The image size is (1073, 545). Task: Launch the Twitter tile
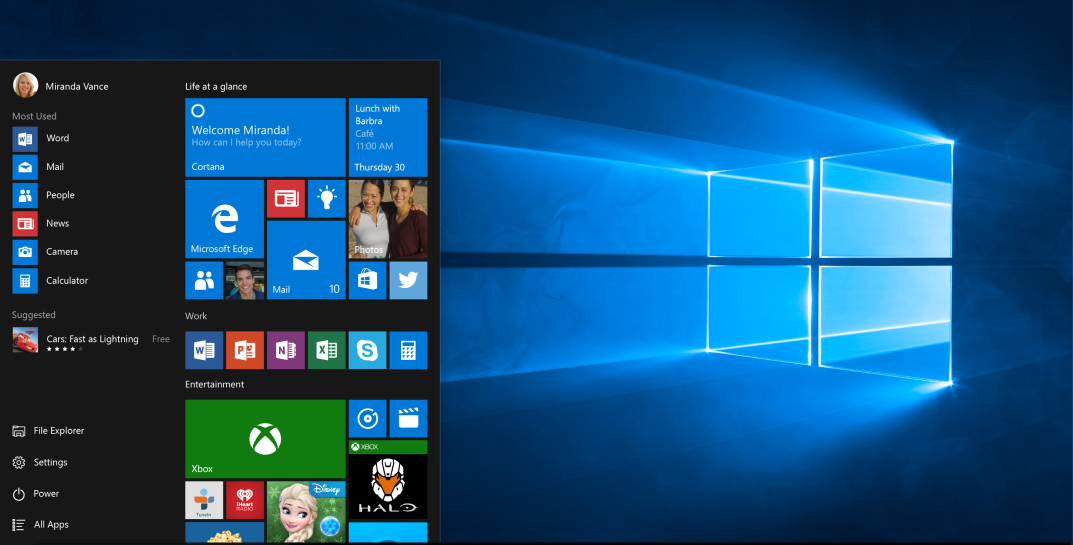pos(409,281)
